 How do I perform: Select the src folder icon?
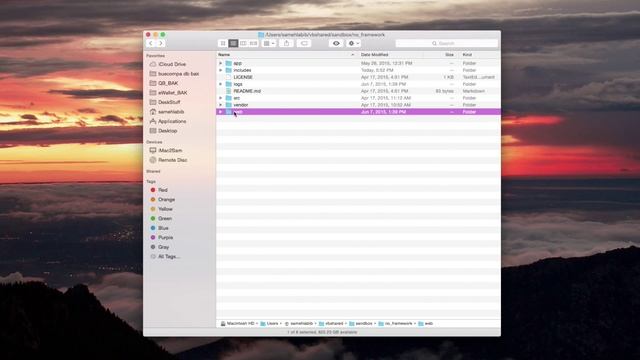229,98
